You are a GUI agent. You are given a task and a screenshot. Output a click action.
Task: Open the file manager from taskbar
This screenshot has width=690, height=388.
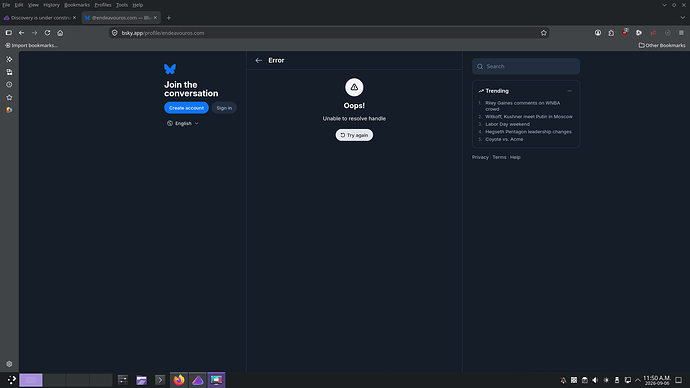pos(141,380)
